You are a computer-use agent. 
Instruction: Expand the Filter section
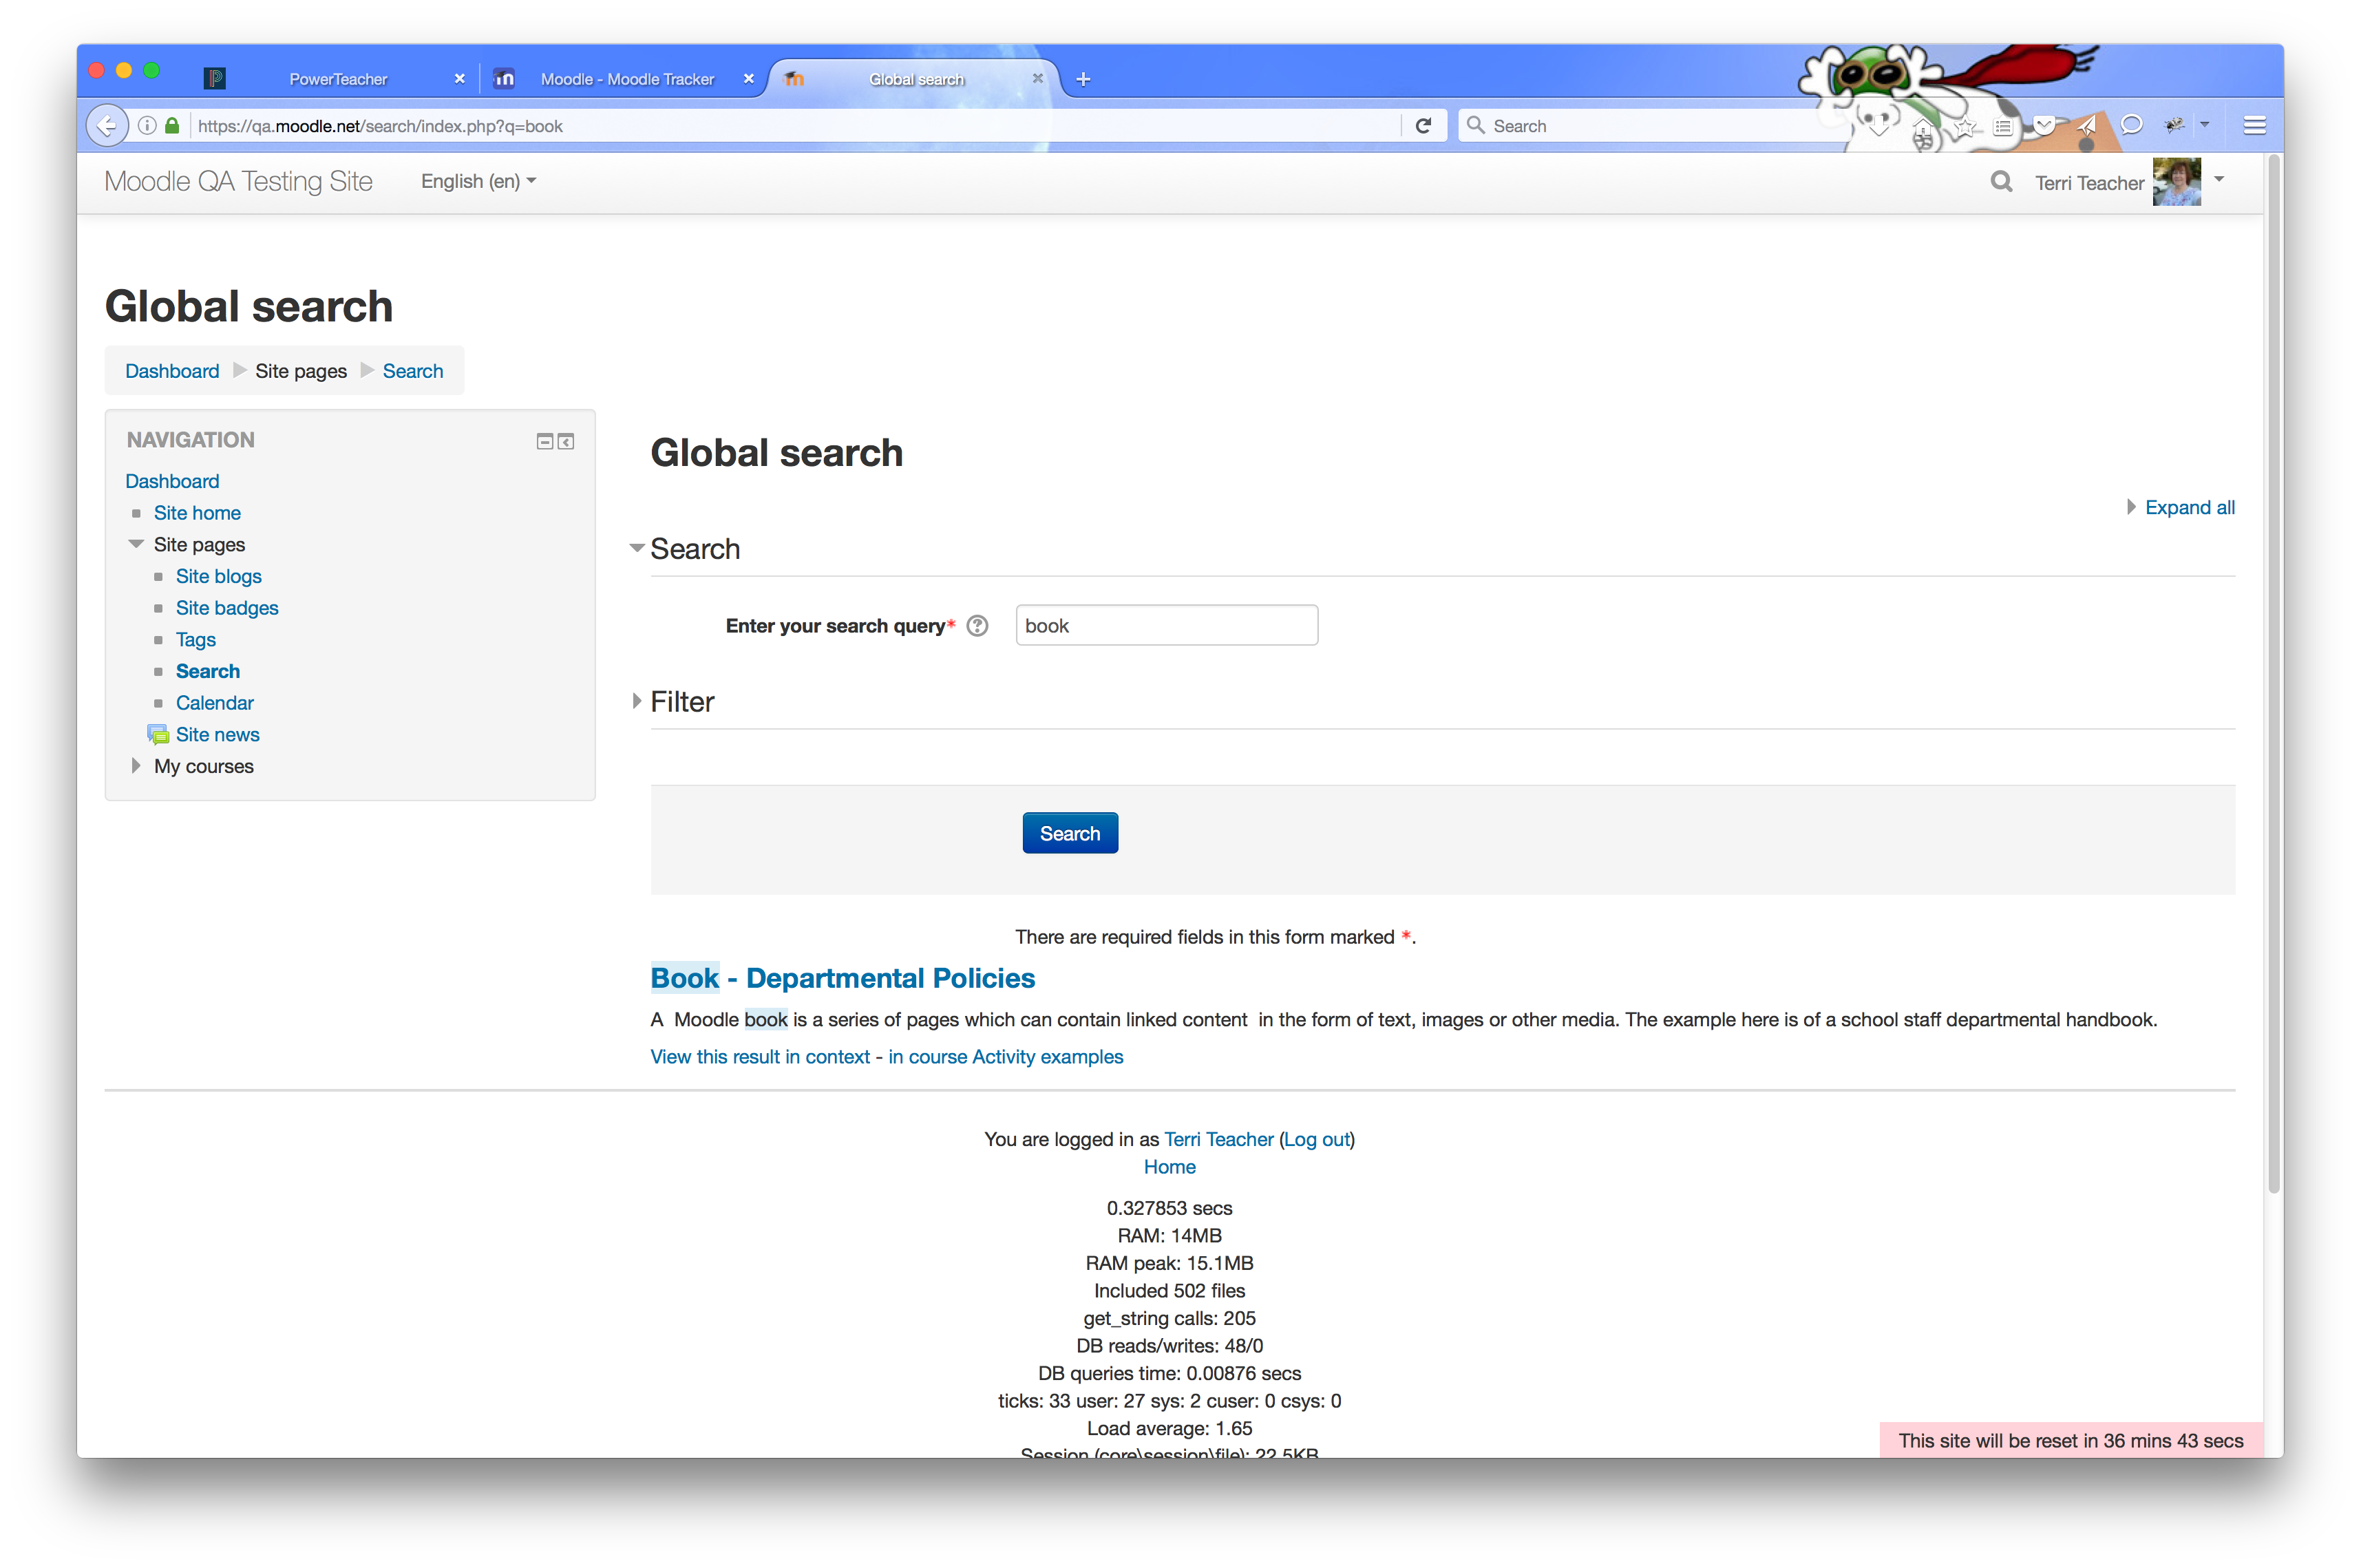[637, 701]
